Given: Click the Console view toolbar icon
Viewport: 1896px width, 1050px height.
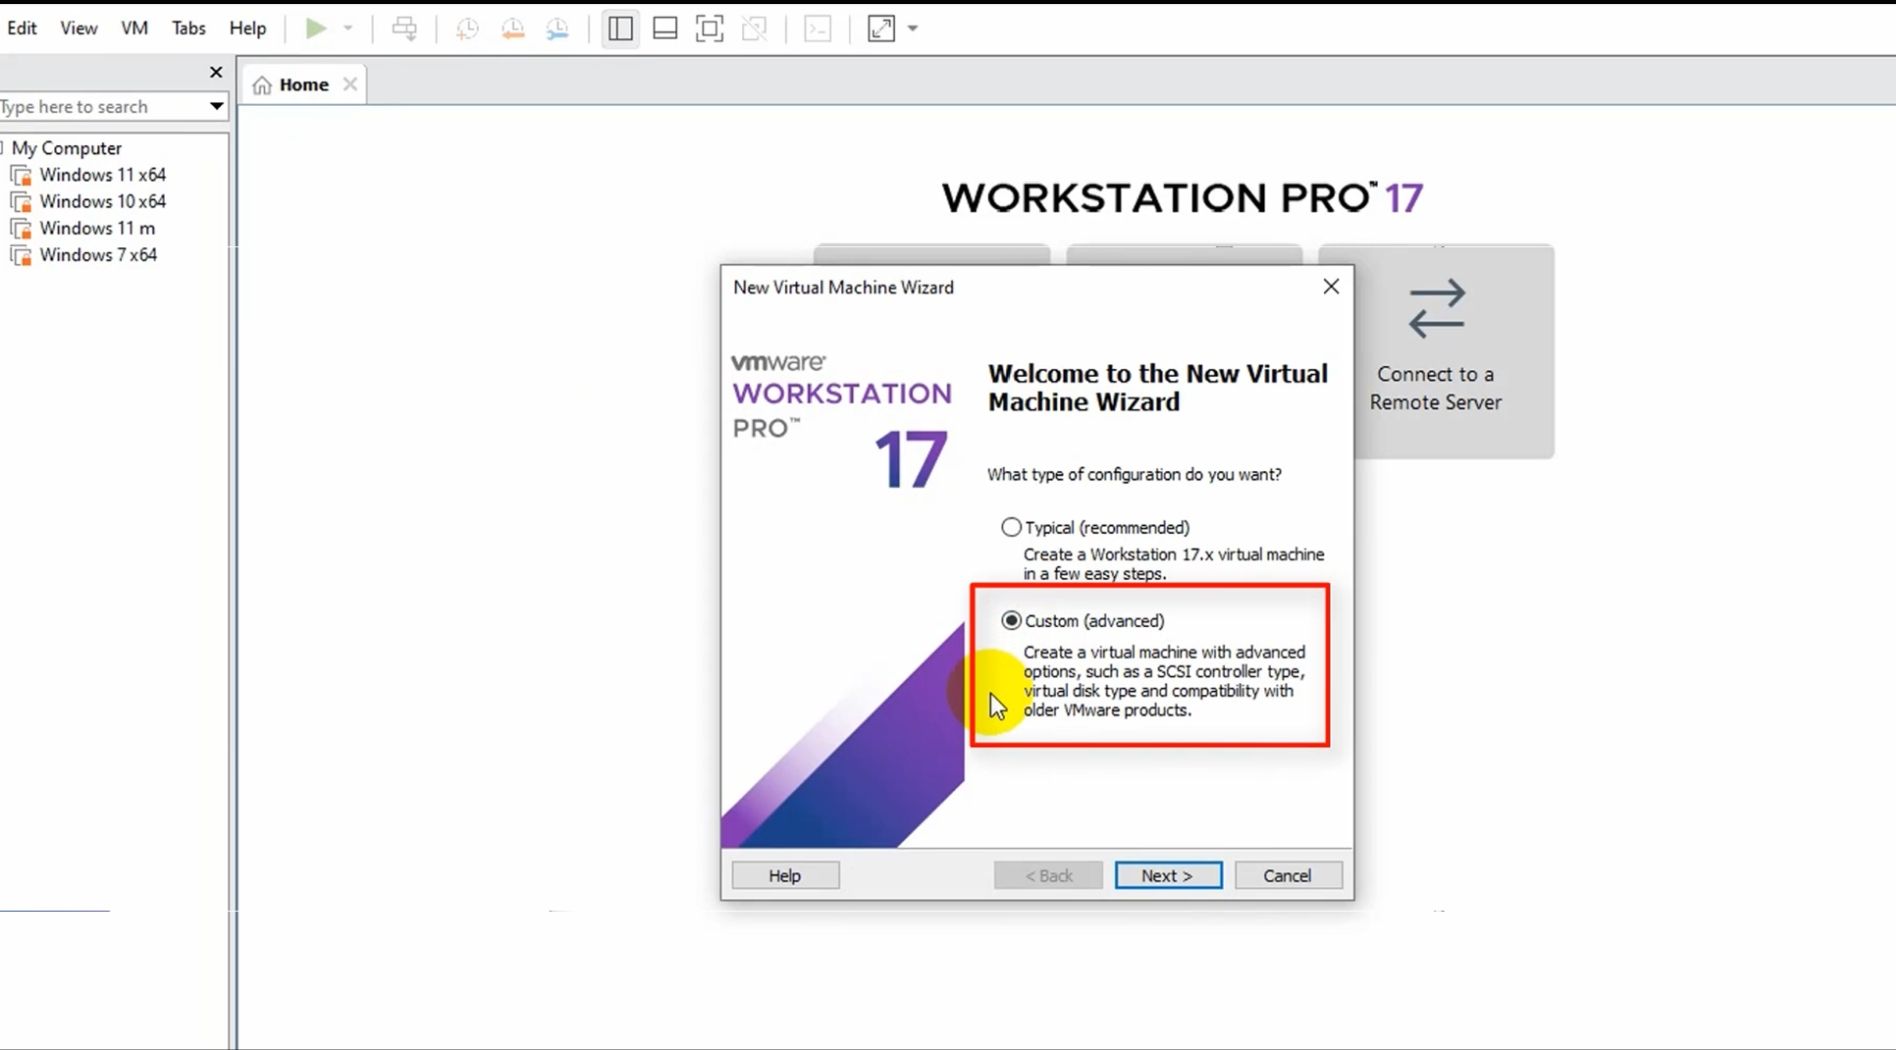Looking at the screenshot, I should (x=818, y=28).
